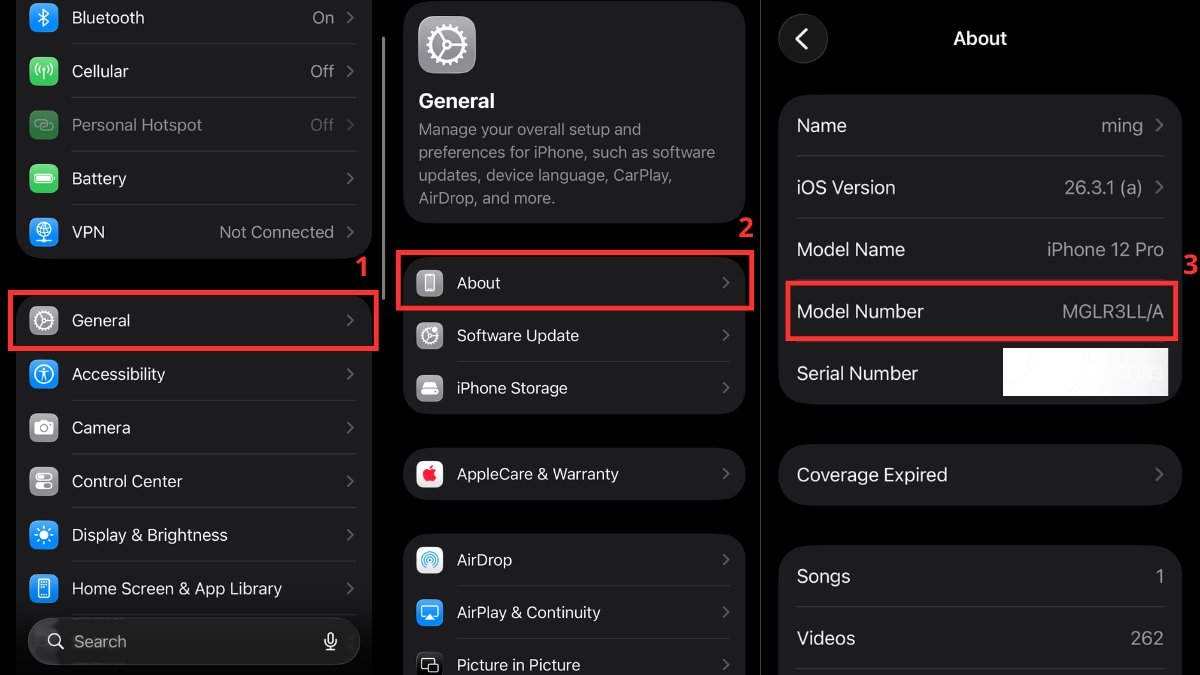Tap the About page title

point(980,39)
